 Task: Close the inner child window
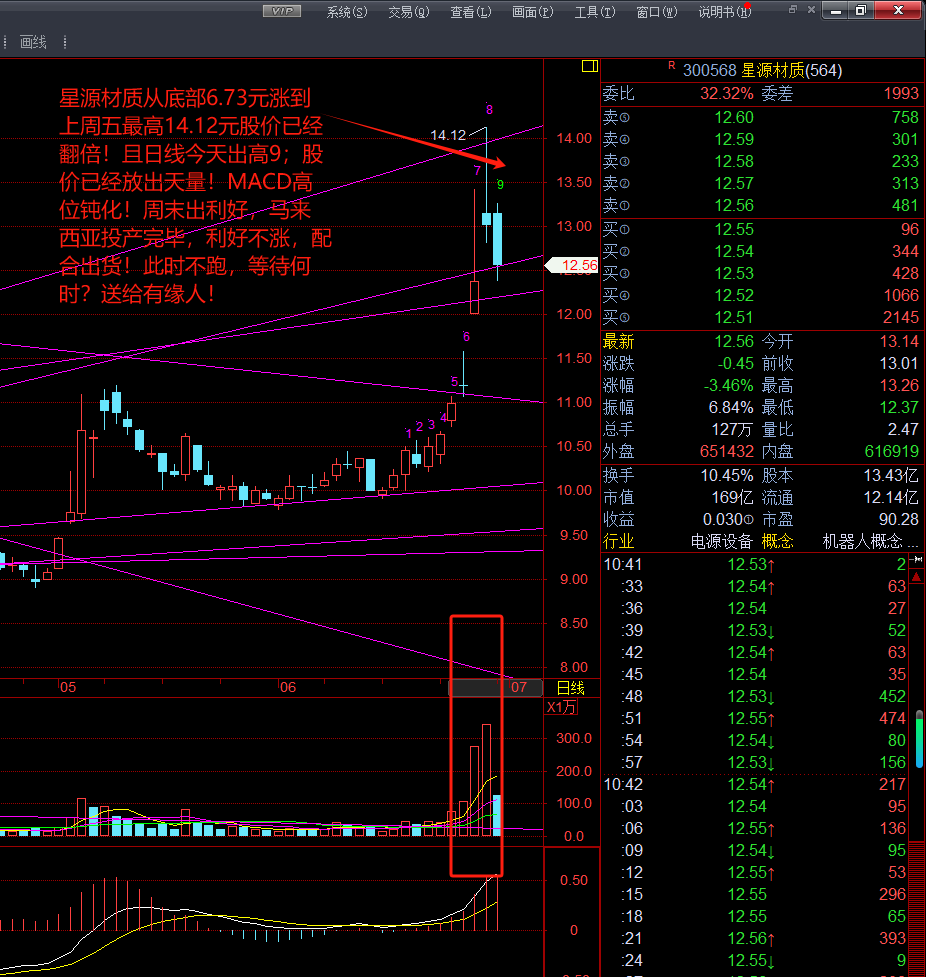(x=811, y=9)
